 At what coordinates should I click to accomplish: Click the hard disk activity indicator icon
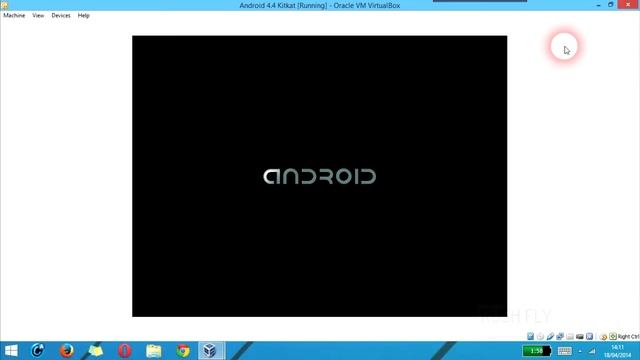[x=531, y=336]
